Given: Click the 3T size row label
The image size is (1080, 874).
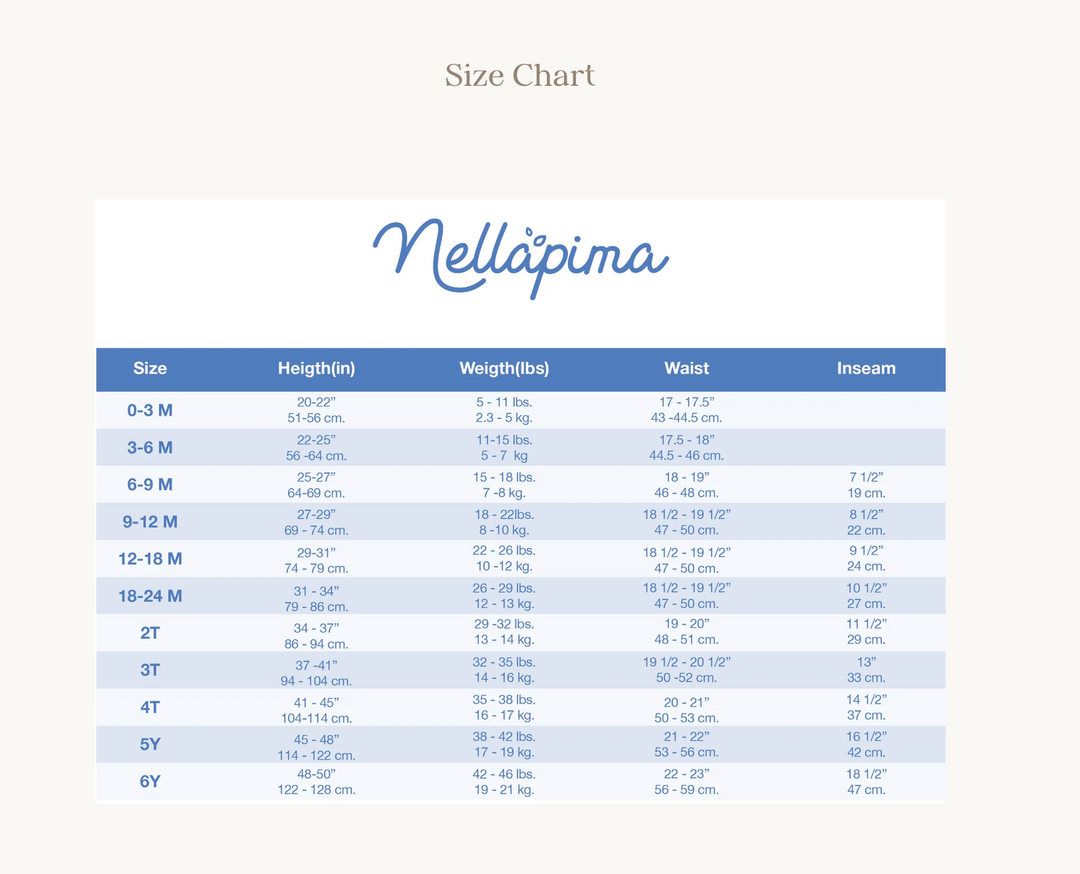Looking at the screenshot, I should point(150,670).
